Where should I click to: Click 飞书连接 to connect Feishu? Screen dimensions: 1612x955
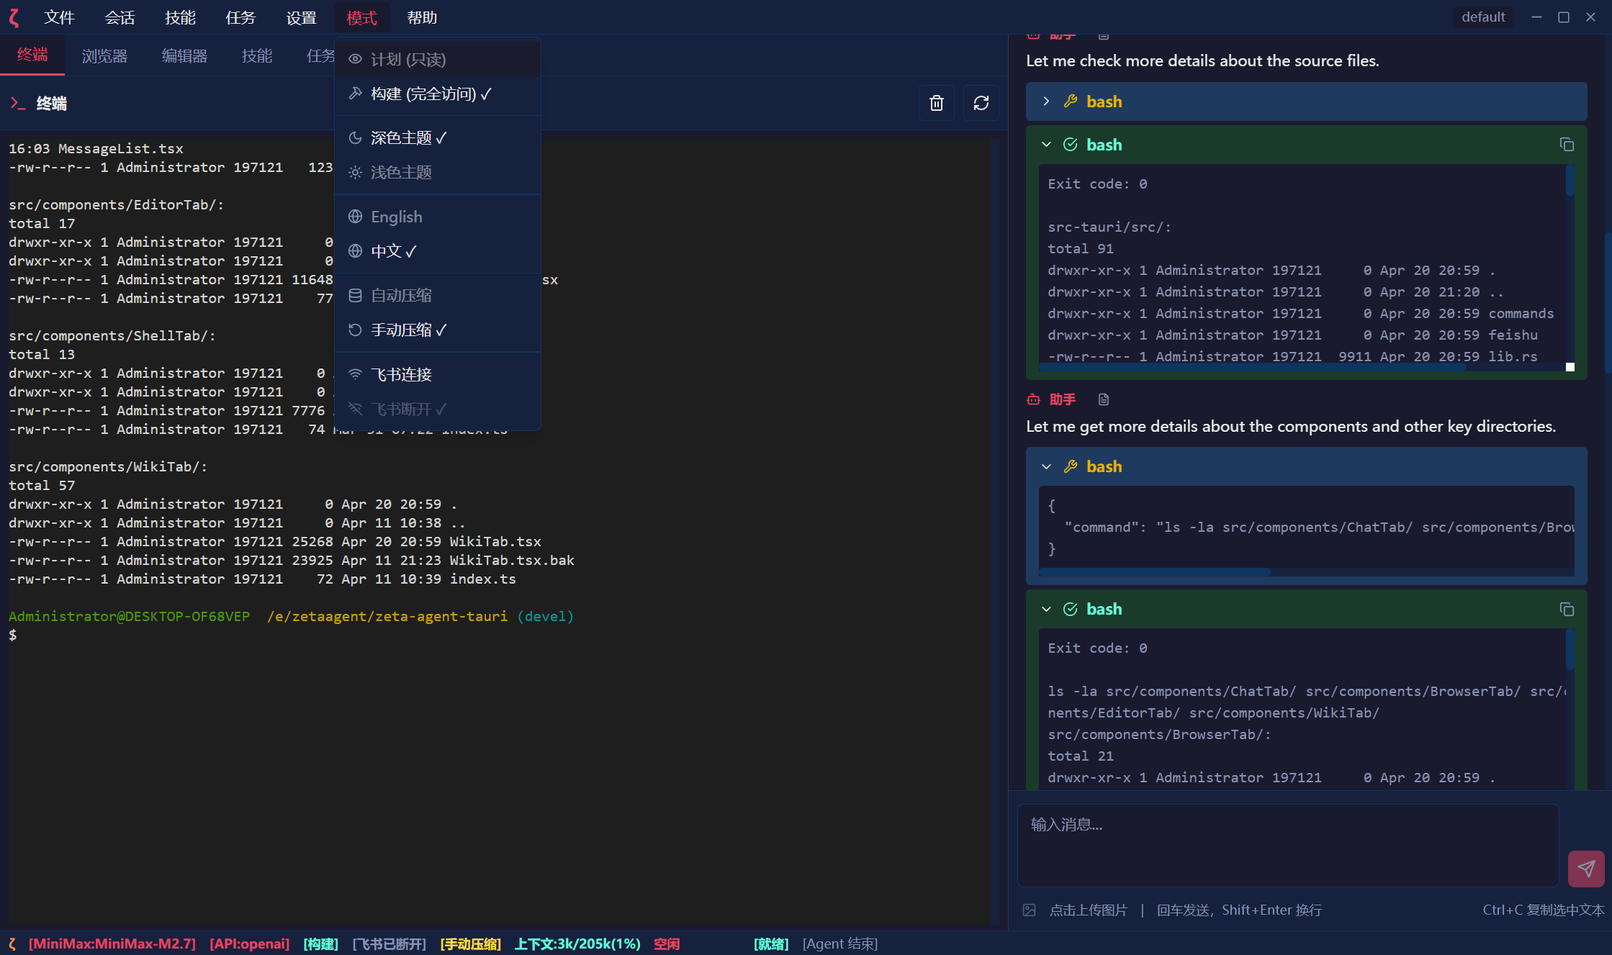click(x=401, y=374)
